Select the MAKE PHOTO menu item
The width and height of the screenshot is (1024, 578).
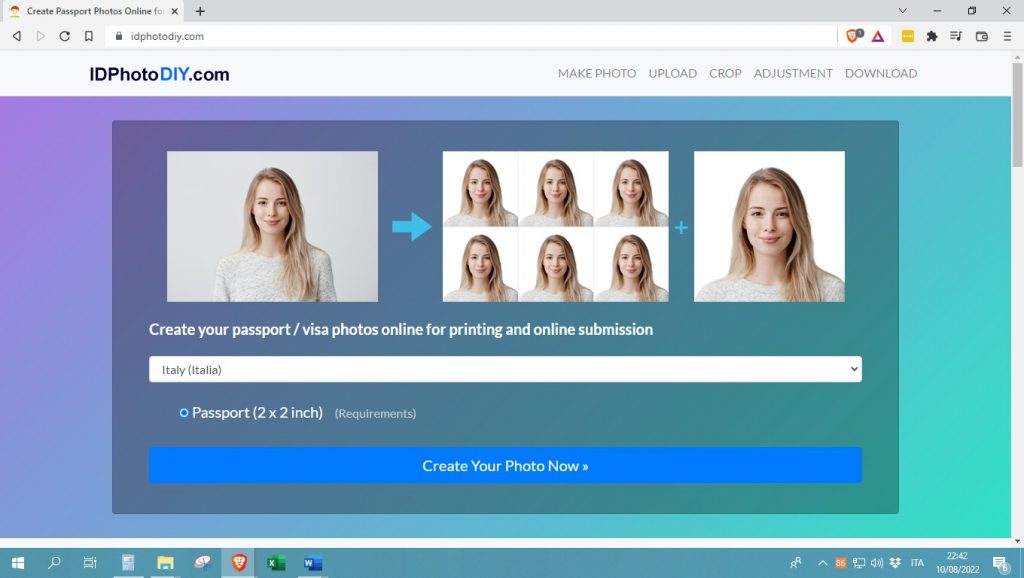pos(596,73)
